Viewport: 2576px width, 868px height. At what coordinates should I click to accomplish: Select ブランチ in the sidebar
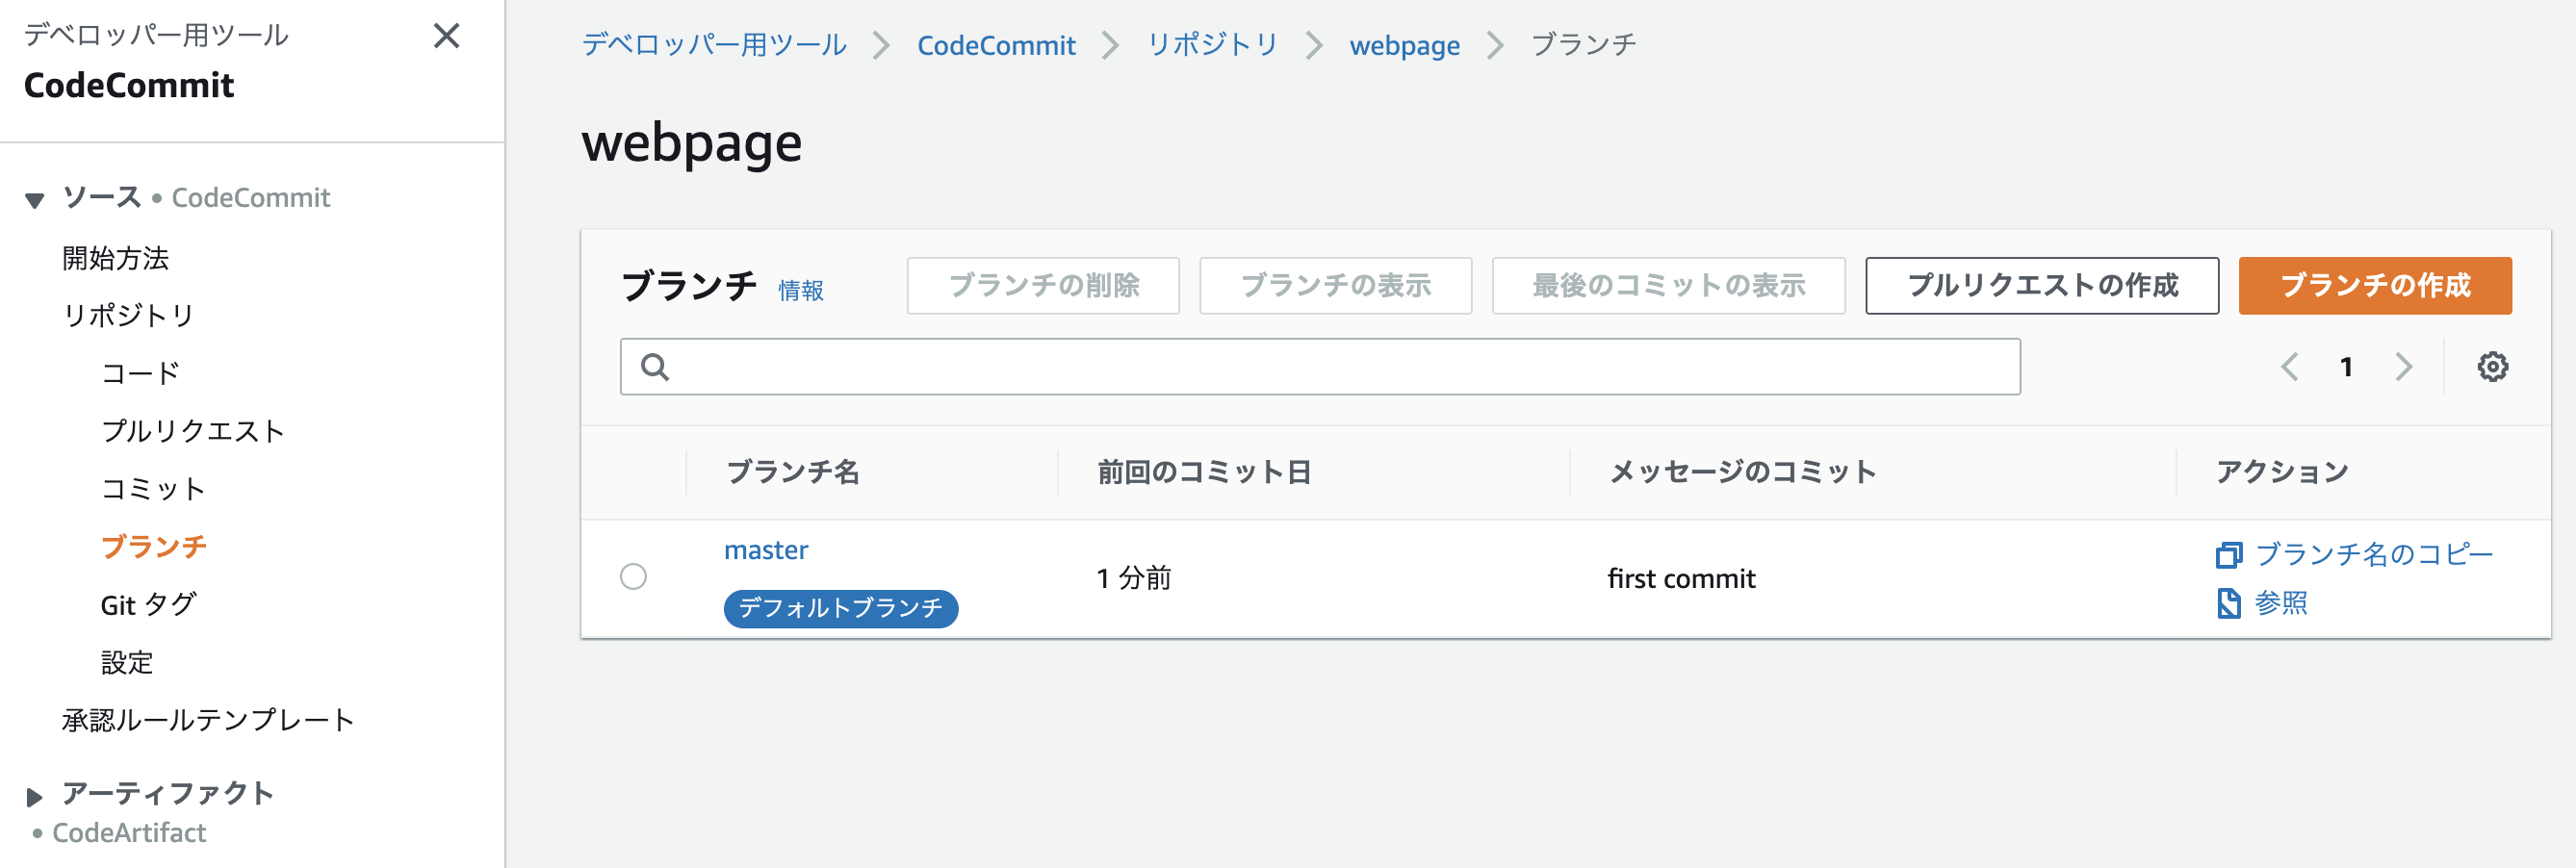click(153, 546)
